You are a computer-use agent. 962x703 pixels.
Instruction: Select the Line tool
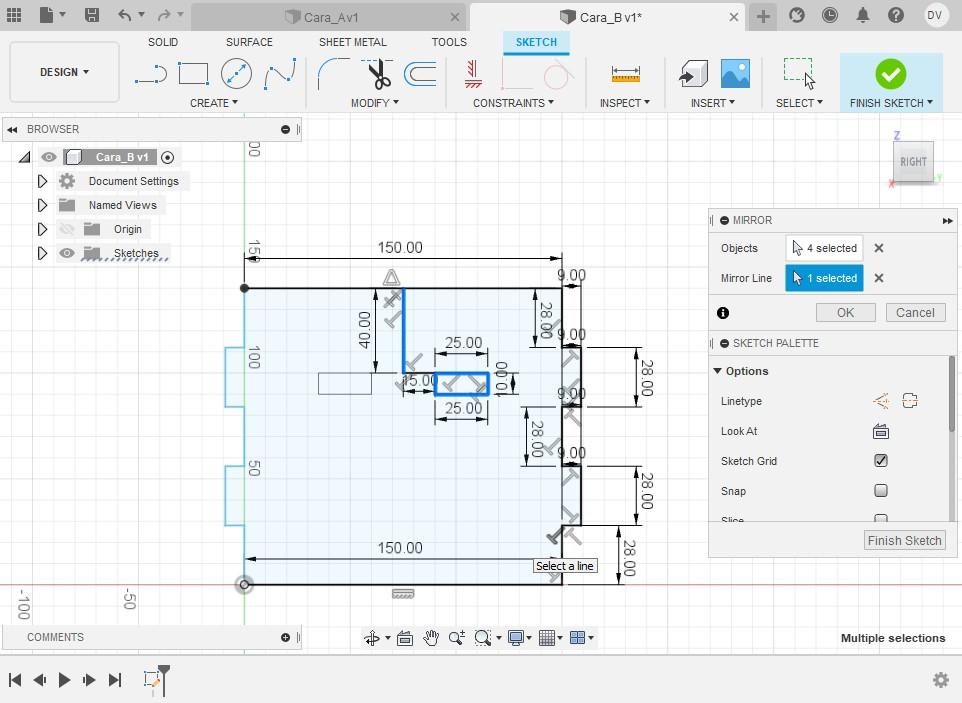tap(151, 75)
